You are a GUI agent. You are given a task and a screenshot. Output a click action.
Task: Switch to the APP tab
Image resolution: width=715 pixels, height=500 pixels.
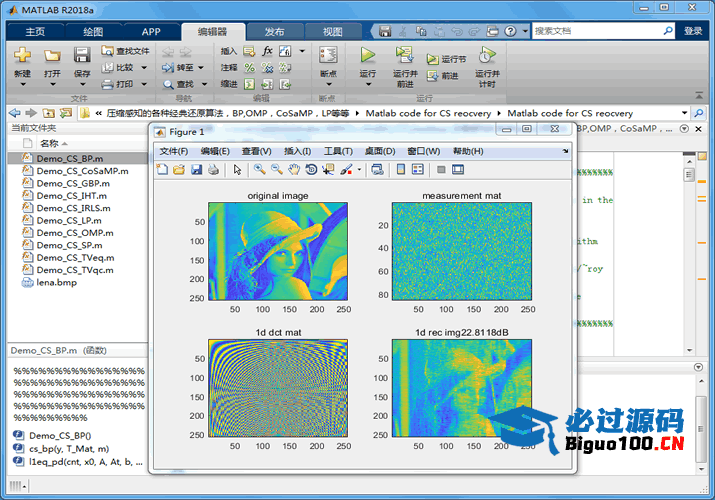tap(151, 31)
